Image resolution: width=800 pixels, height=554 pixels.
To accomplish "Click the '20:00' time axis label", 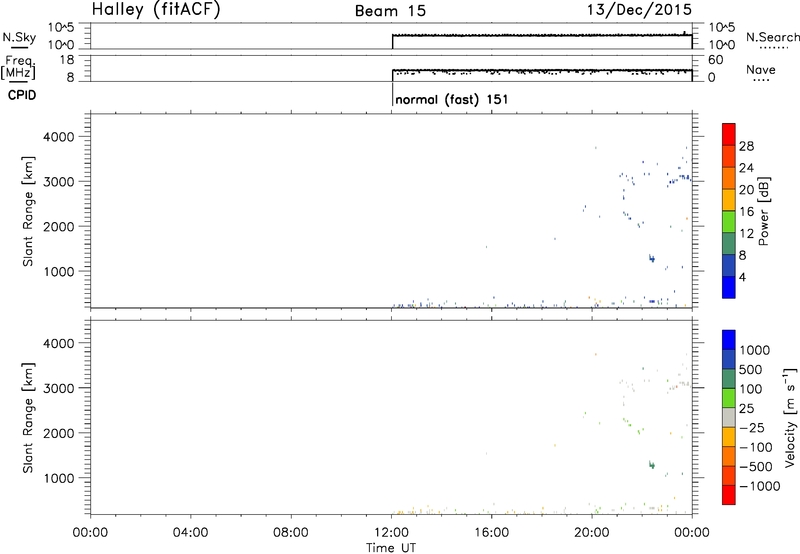I will 592,533.
